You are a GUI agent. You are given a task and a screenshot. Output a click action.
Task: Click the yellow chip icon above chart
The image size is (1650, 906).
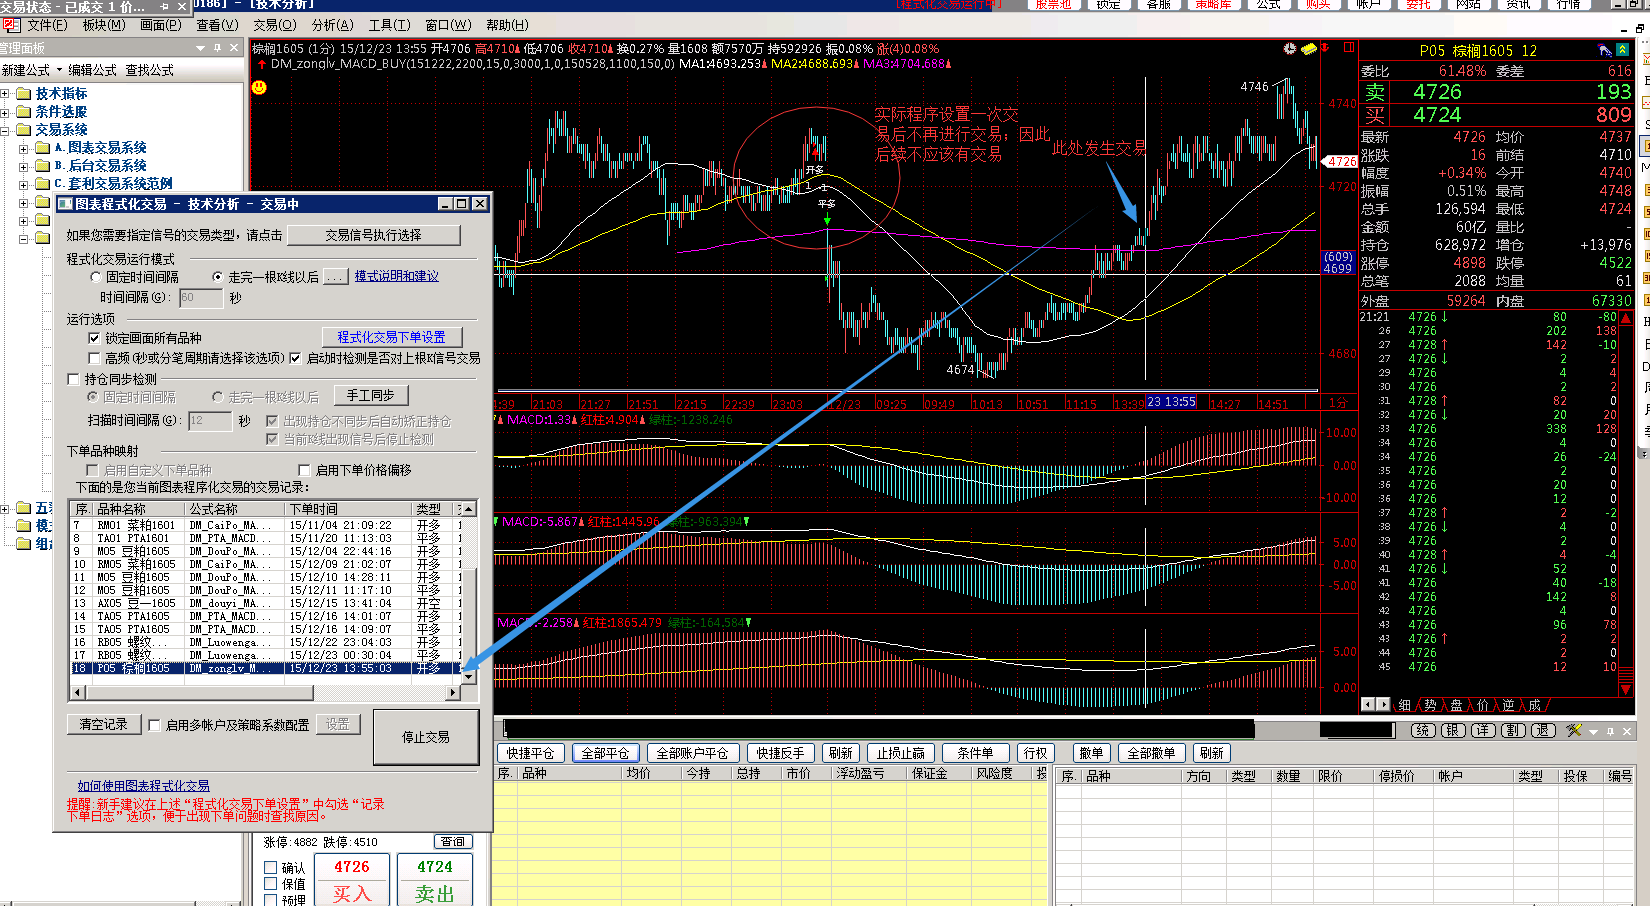click(x=1308, y=49)
